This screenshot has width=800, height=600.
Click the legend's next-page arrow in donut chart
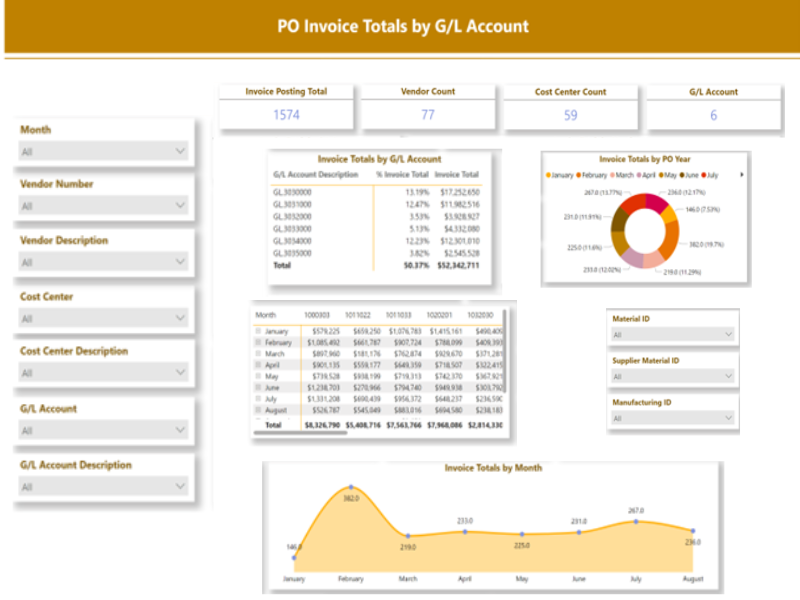click(741, 174)
